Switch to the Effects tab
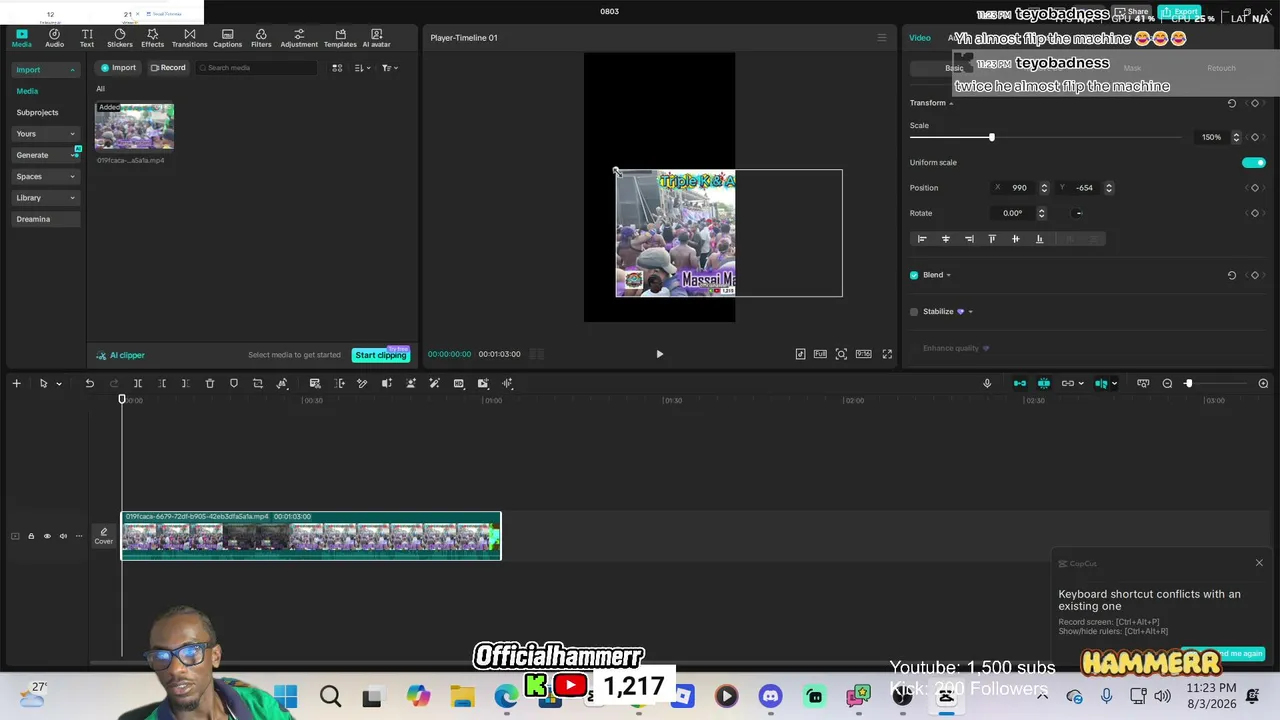The width and height of the screenshot is (1280, 720). click(x=153, y=38)
